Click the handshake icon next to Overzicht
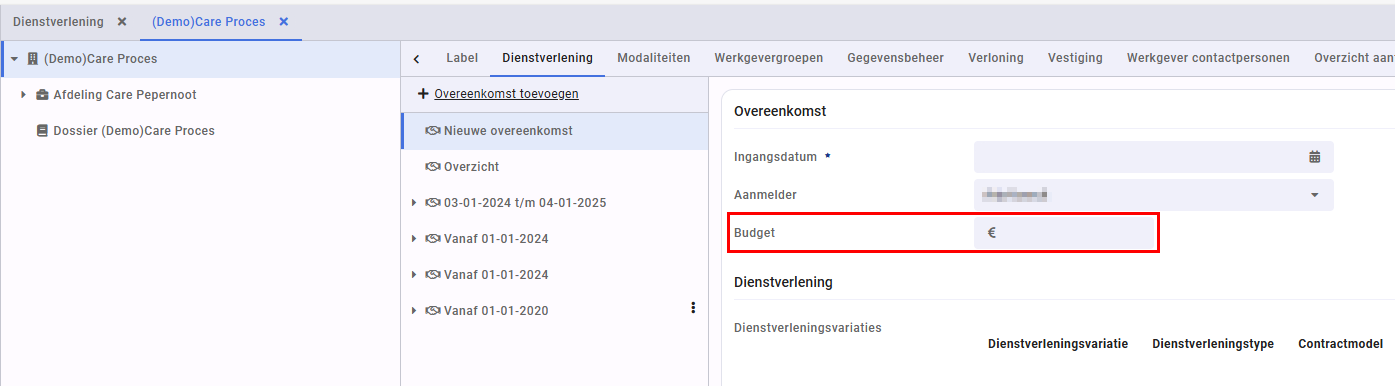Screen dimensions: 1395x386 click(433, 167)
